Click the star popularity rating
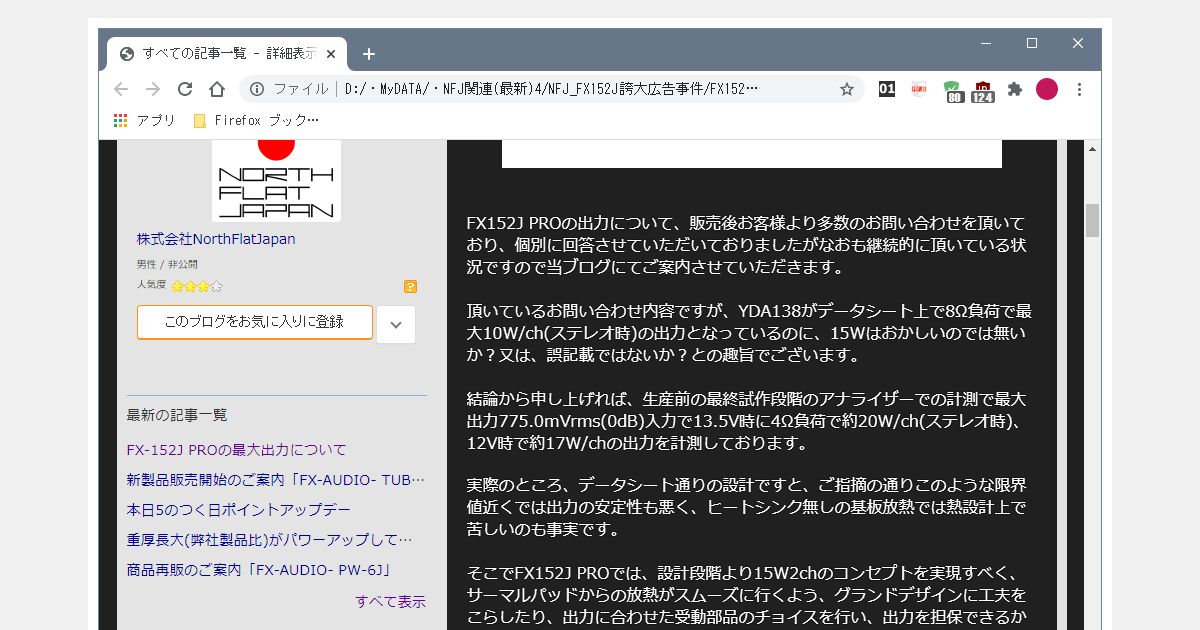Image resolution: width=1200 pixels, height=630 pixels. pos(197,286)
